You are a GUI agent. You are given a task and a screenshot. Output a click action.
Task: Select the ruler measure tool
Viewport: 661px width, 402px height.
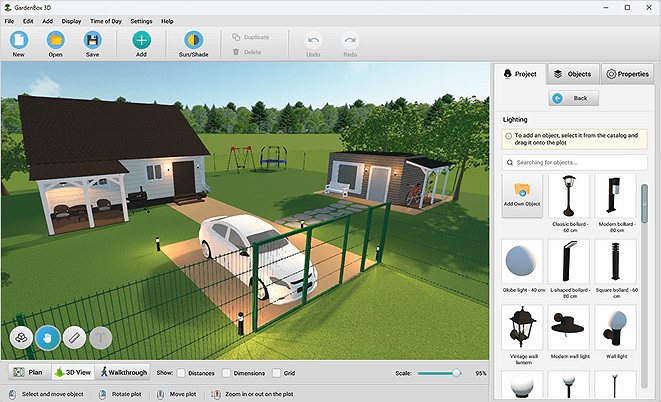[x=74, y=338]
